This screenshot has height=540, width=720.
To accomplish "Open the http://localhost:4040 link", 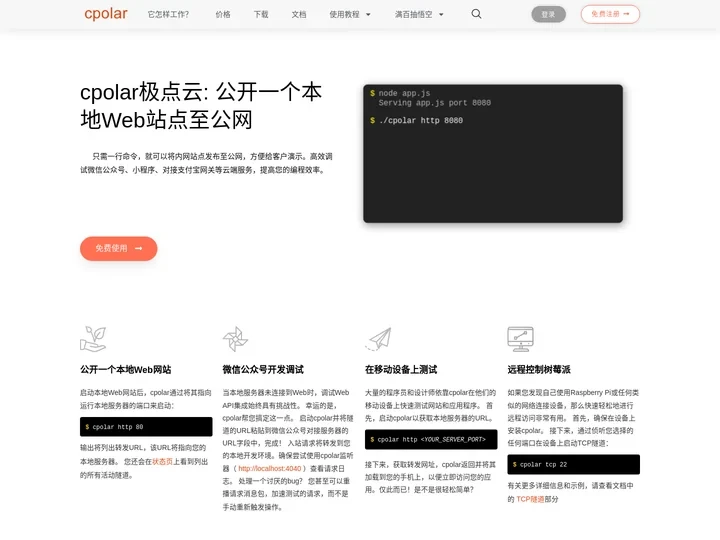I will 270,468.
